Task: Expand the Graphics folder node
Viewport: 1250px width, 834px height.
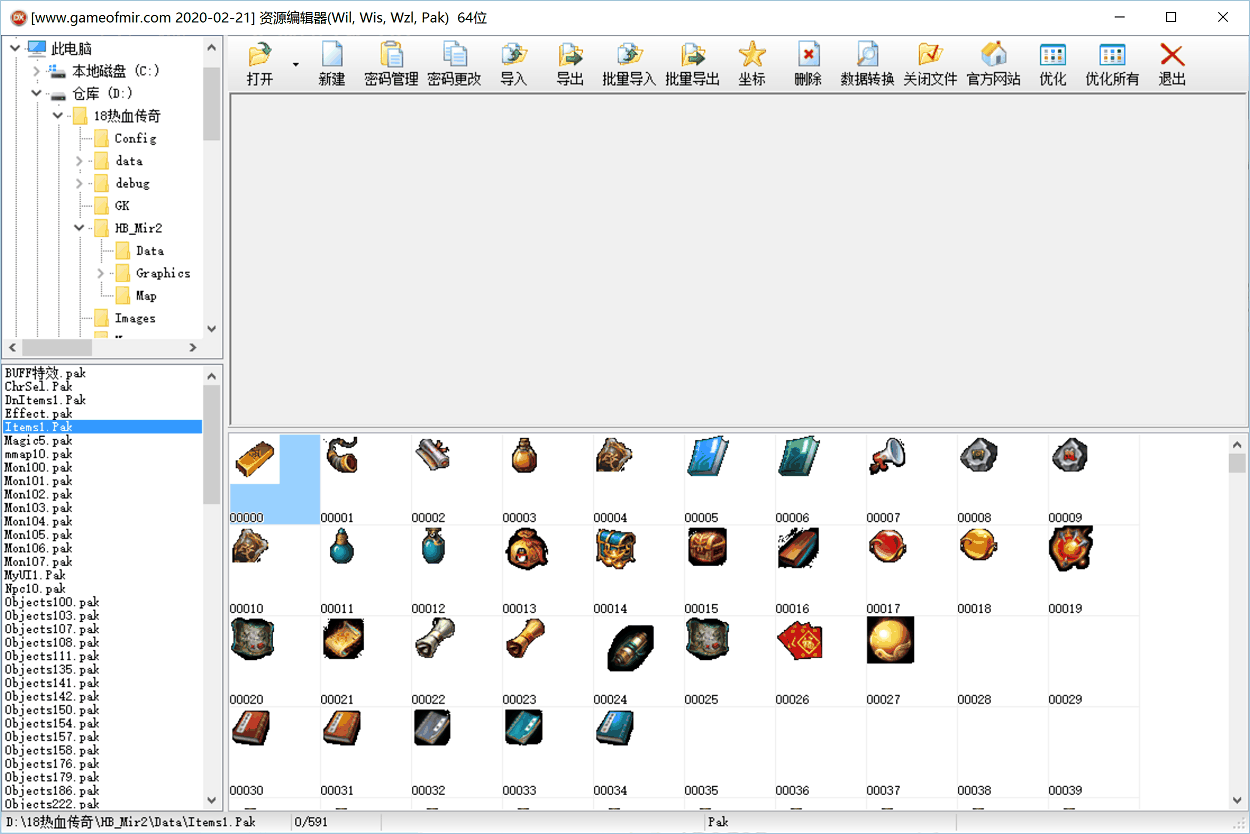Action: (101, 273)
